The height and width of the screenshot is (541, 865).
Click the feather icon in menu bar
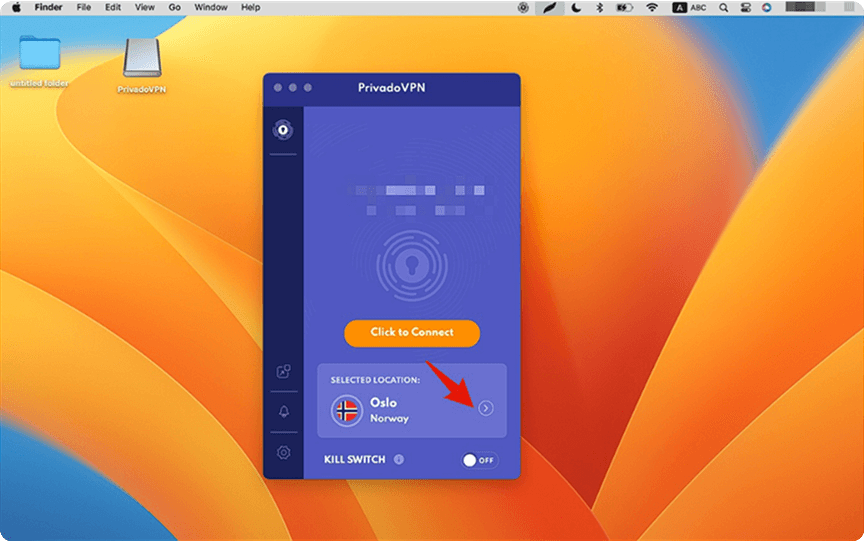(x=549, y=8)
